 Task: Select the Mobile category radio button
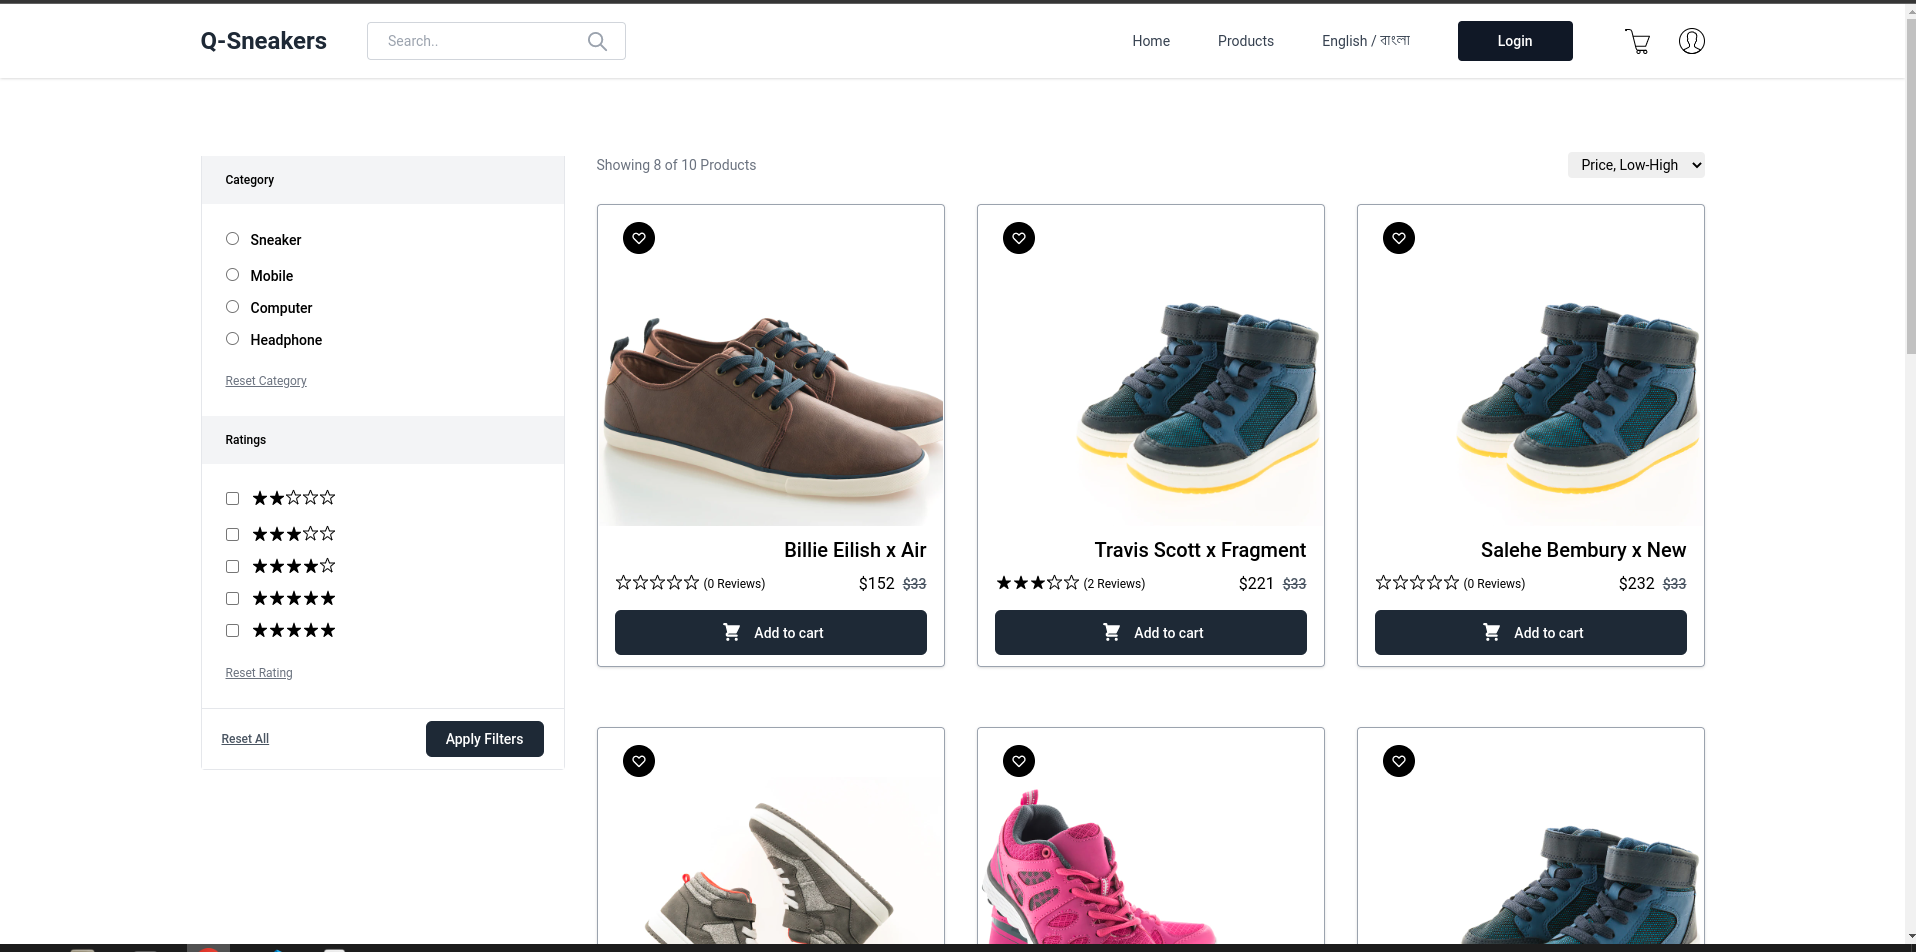click(232, 275)
